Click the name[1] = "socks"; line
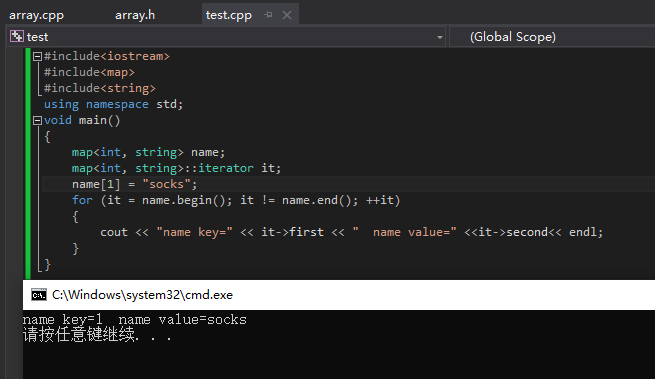The image size is (655, 379). click(x=134, y=184)
